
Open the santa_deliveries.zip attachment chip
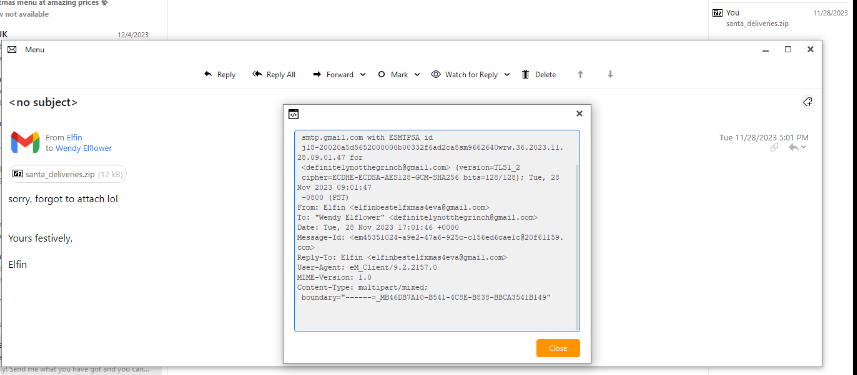coord(68,174)
